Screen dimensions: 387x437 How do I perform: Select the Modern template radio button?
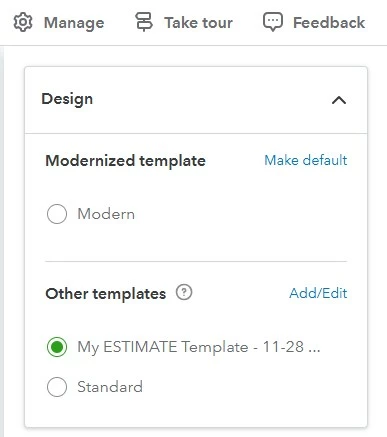[57, 214]
